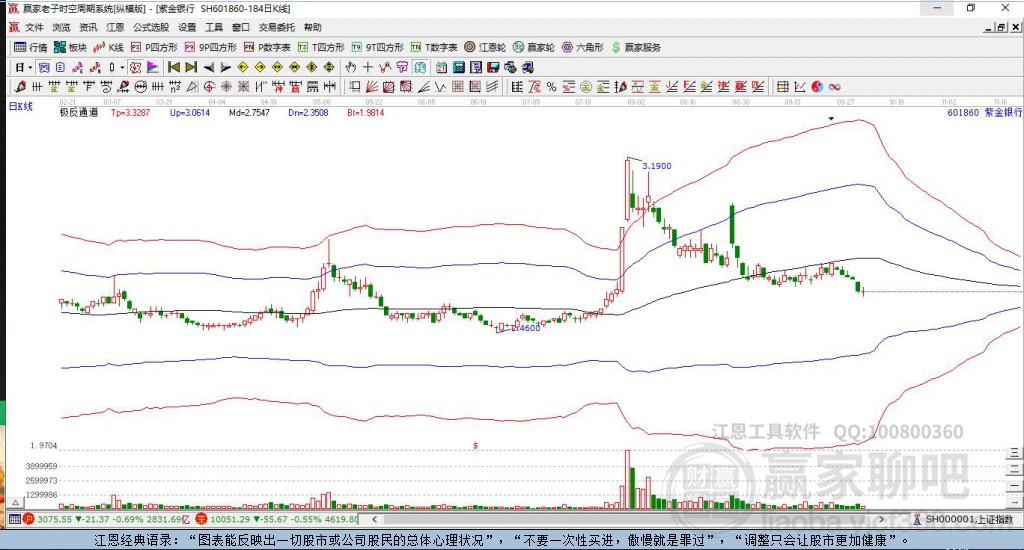Select the red fan lines tool
1024x550 pixels.
(372, 86)
